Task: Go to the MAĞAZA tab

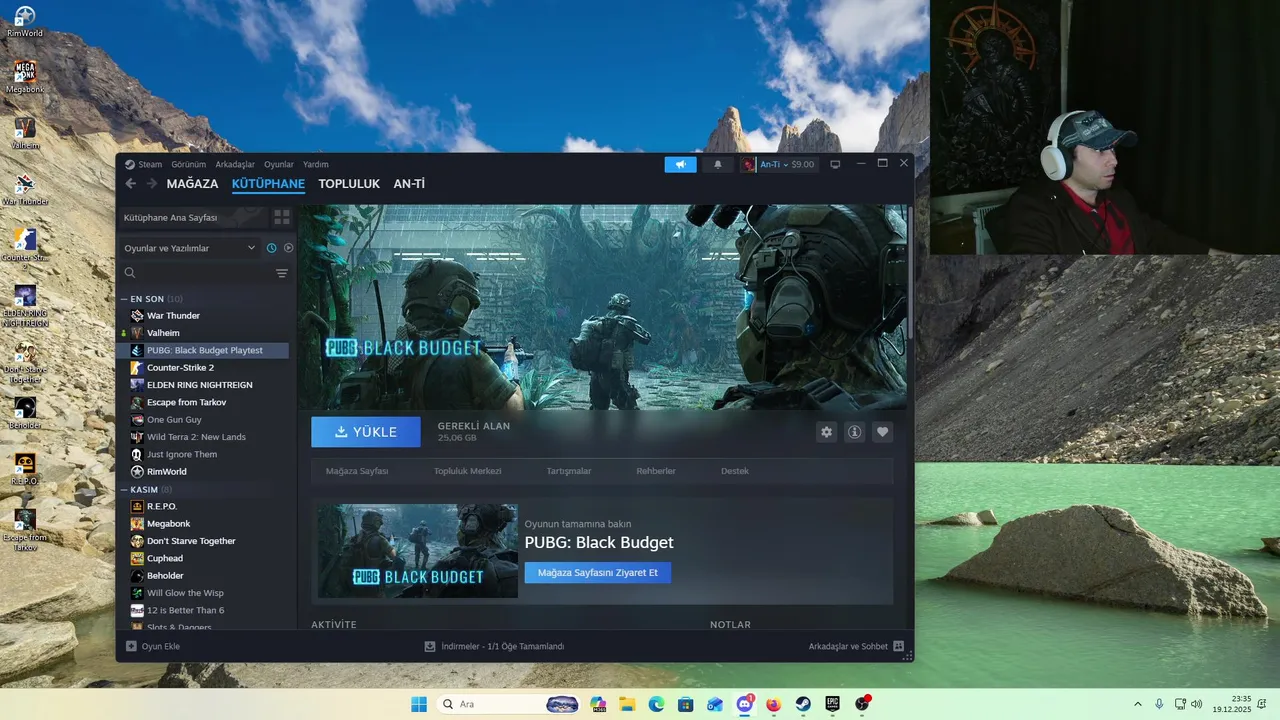Action: pyautogui.click(x=192, y=184)
